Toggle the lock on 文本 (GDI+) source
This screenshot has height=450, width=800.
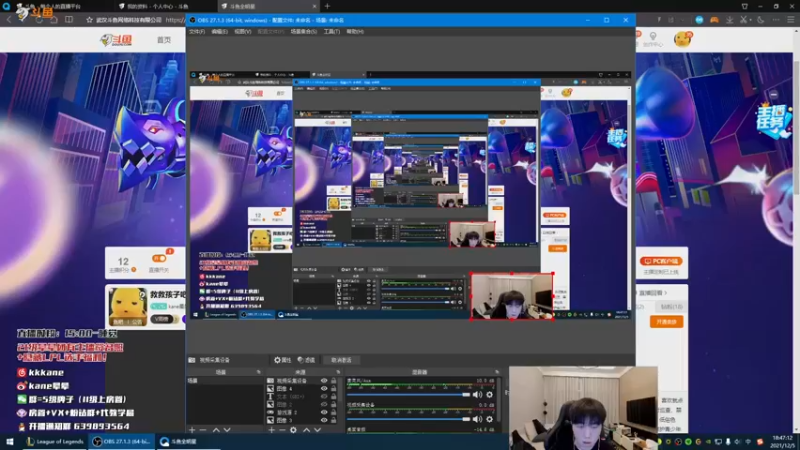pyautogui.click(x=334, y=396)
